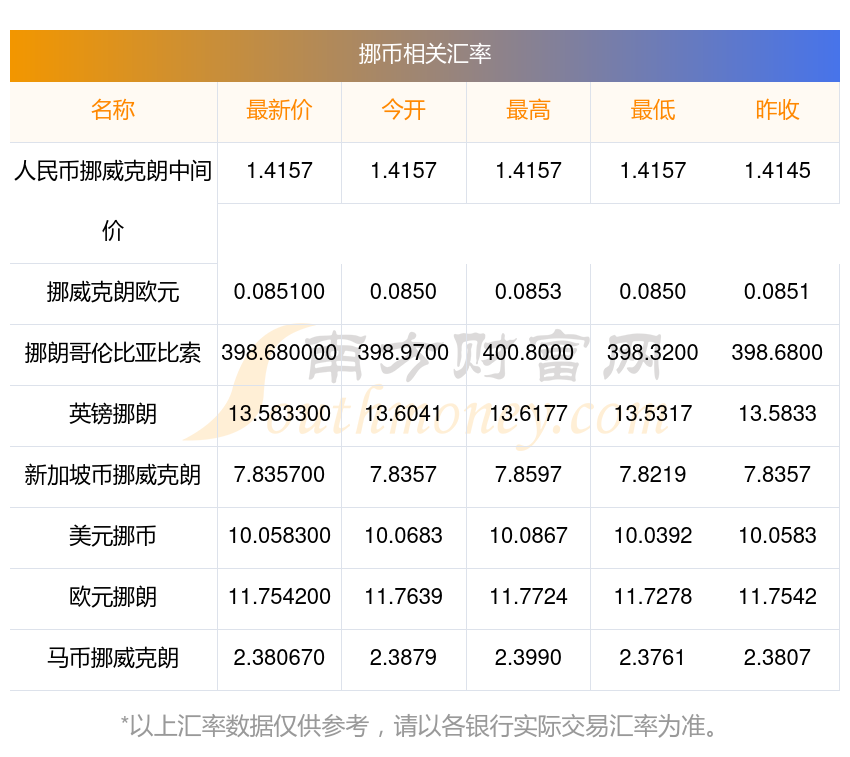Click the low value 398.3200

click(x=653, y=352)
